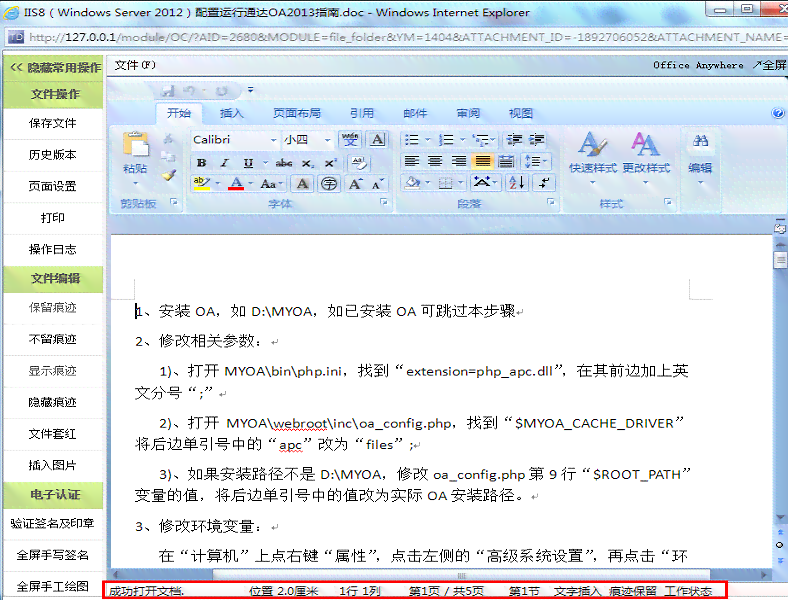The height and width of the screenshot is (600, 788).
Task: Toggle Strikethrough text formatting
Action: (284, 163)
